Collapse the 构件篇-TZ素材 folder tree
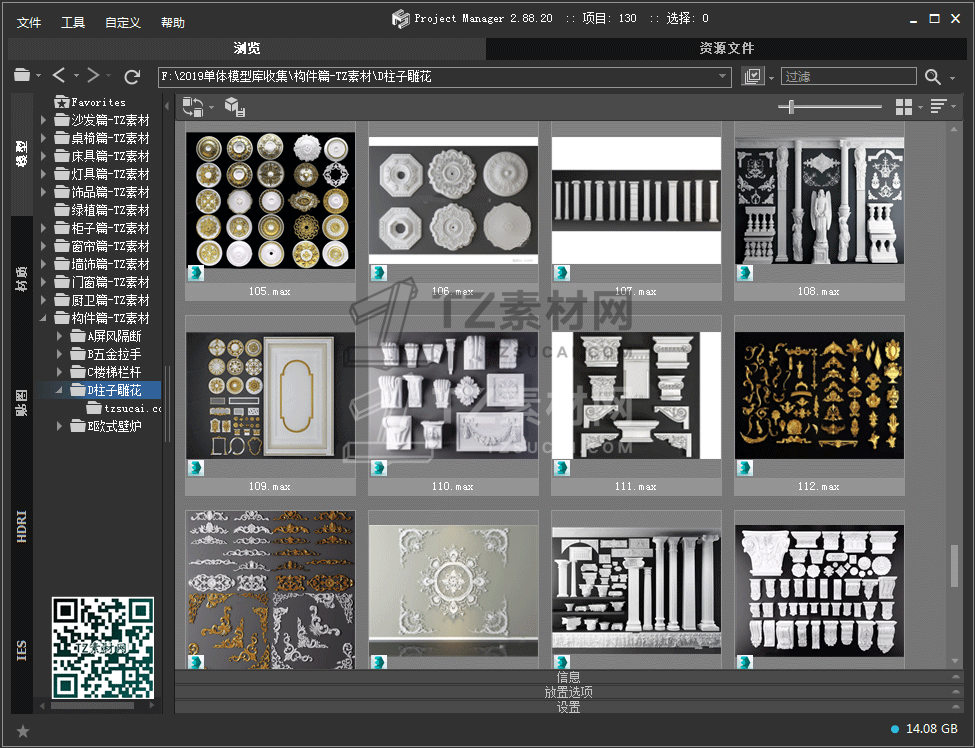Screen dimensions: 975x748 point(44,318)
